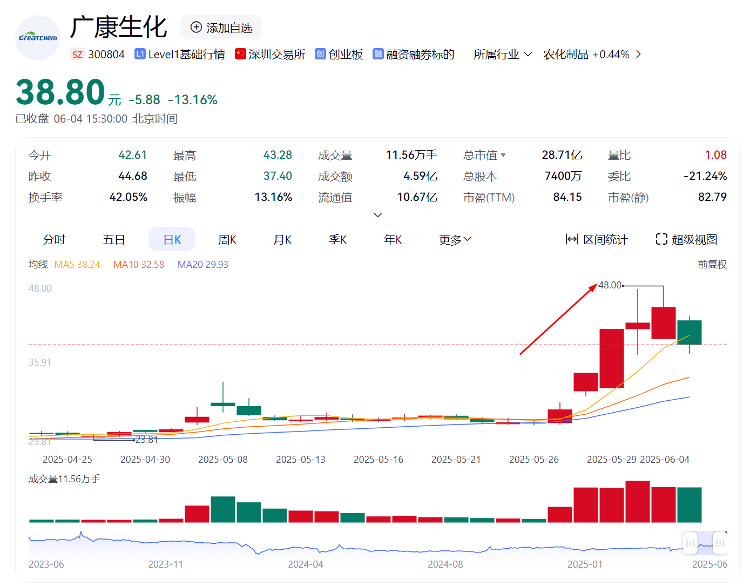Click 总市值 value 28.71亿
Screen dimensions: 750x586
pos(562,155)
